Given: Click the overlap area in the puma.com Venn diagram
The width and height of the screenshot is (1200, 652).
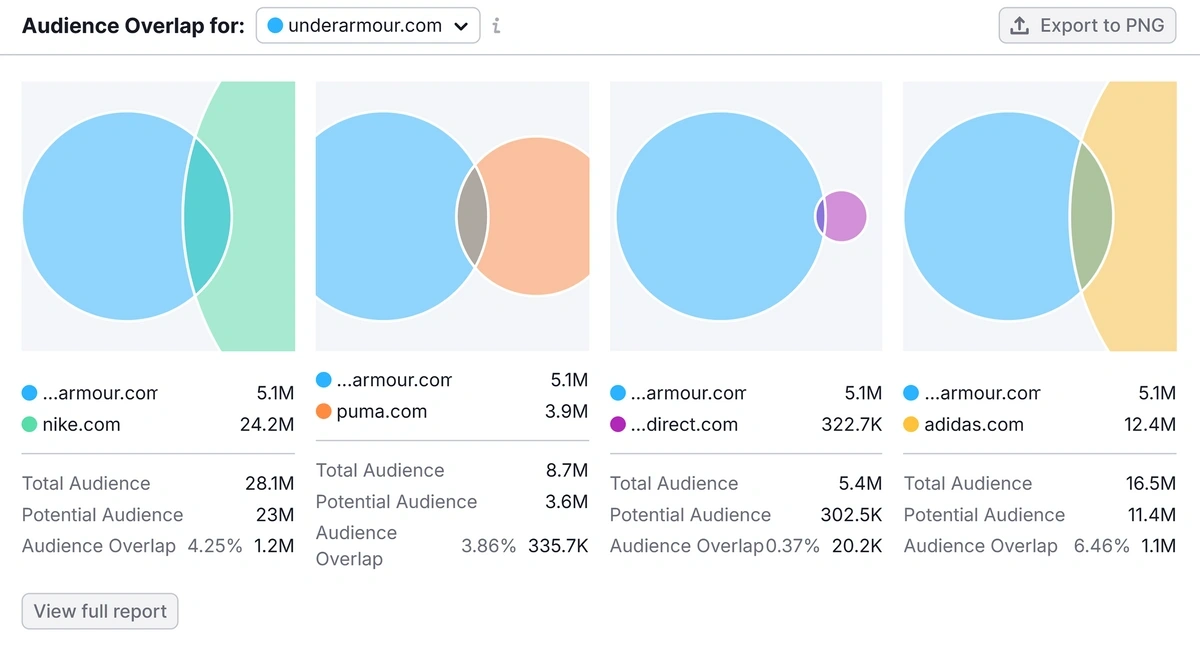Looking at the screenshot, I should pos(473,216).
